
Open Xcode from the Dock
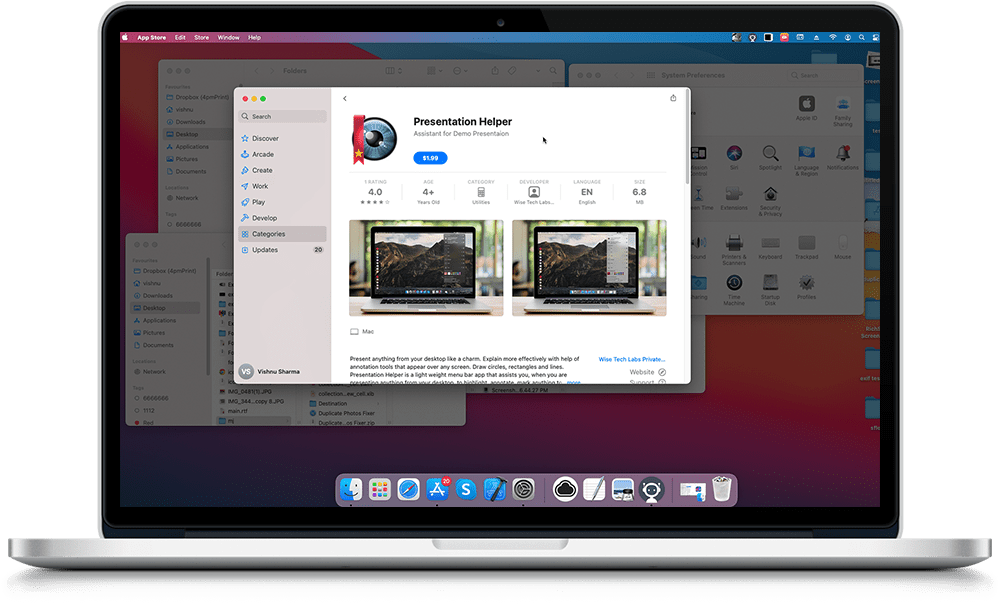[495, 489]
